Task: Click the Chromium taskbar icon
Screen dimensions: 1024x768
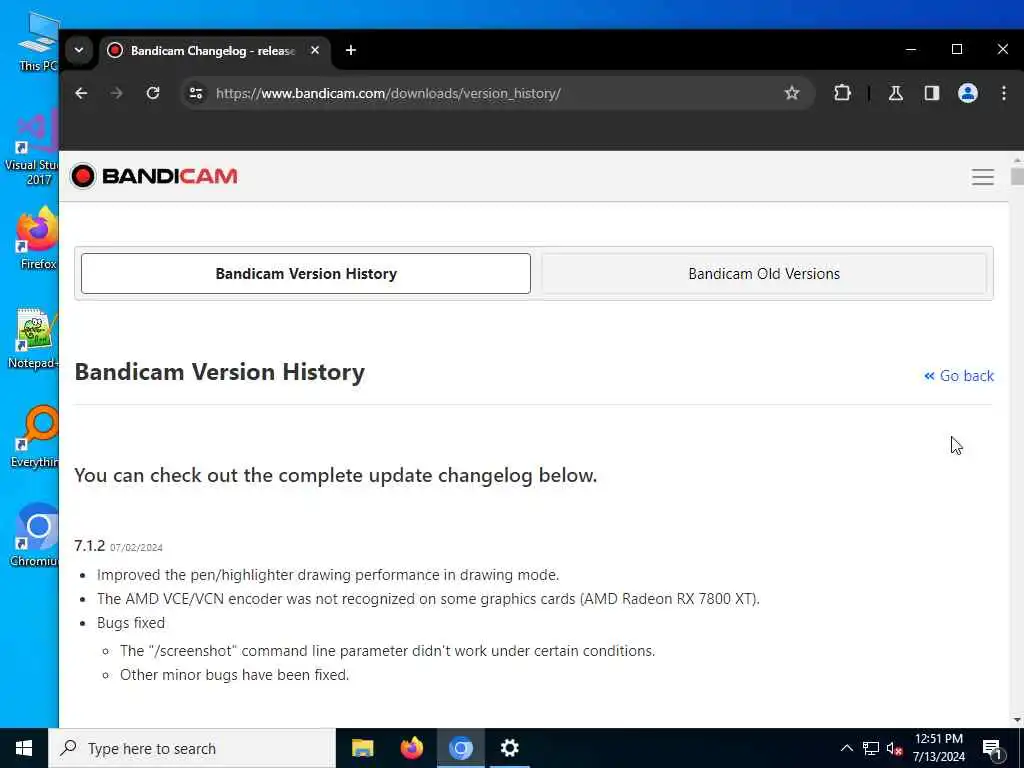Action: (x=460, y=748)
